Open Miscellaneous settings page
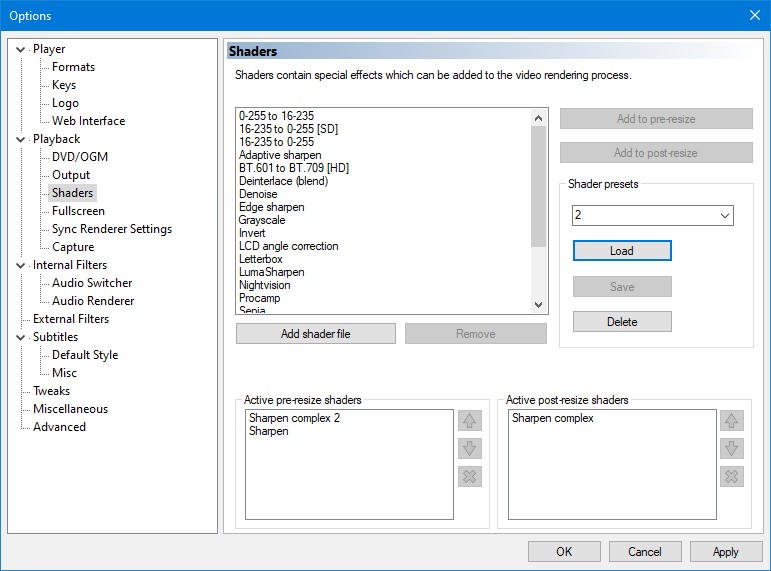 click(70, 409)
